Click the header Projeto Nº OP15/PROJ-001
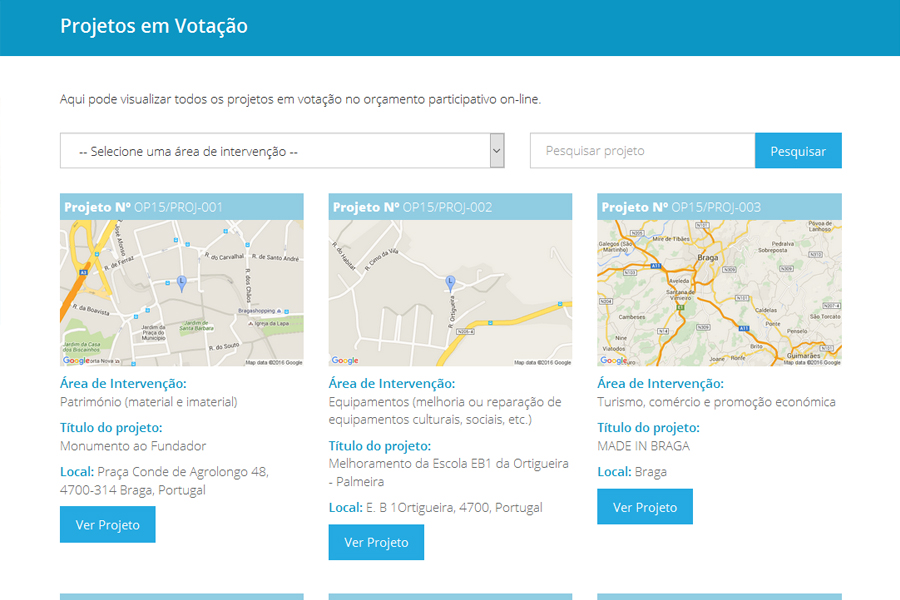Image resolution: width=900 pixels, height=600 pixels. [182, 207]
